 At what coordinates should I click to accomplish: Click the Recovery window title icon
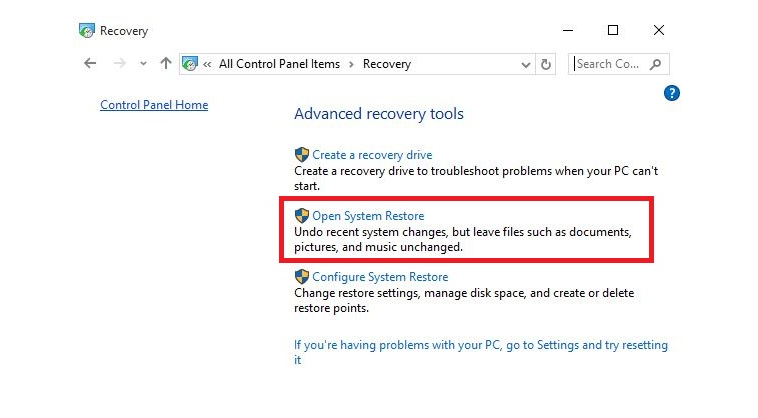click(x=87, y=30)
